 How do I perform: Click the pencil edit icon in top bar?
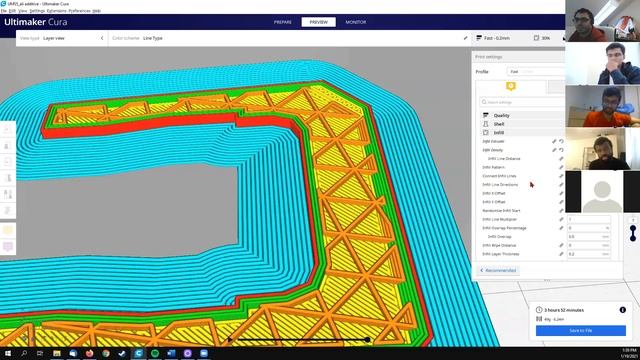click(x=465, y=38)
